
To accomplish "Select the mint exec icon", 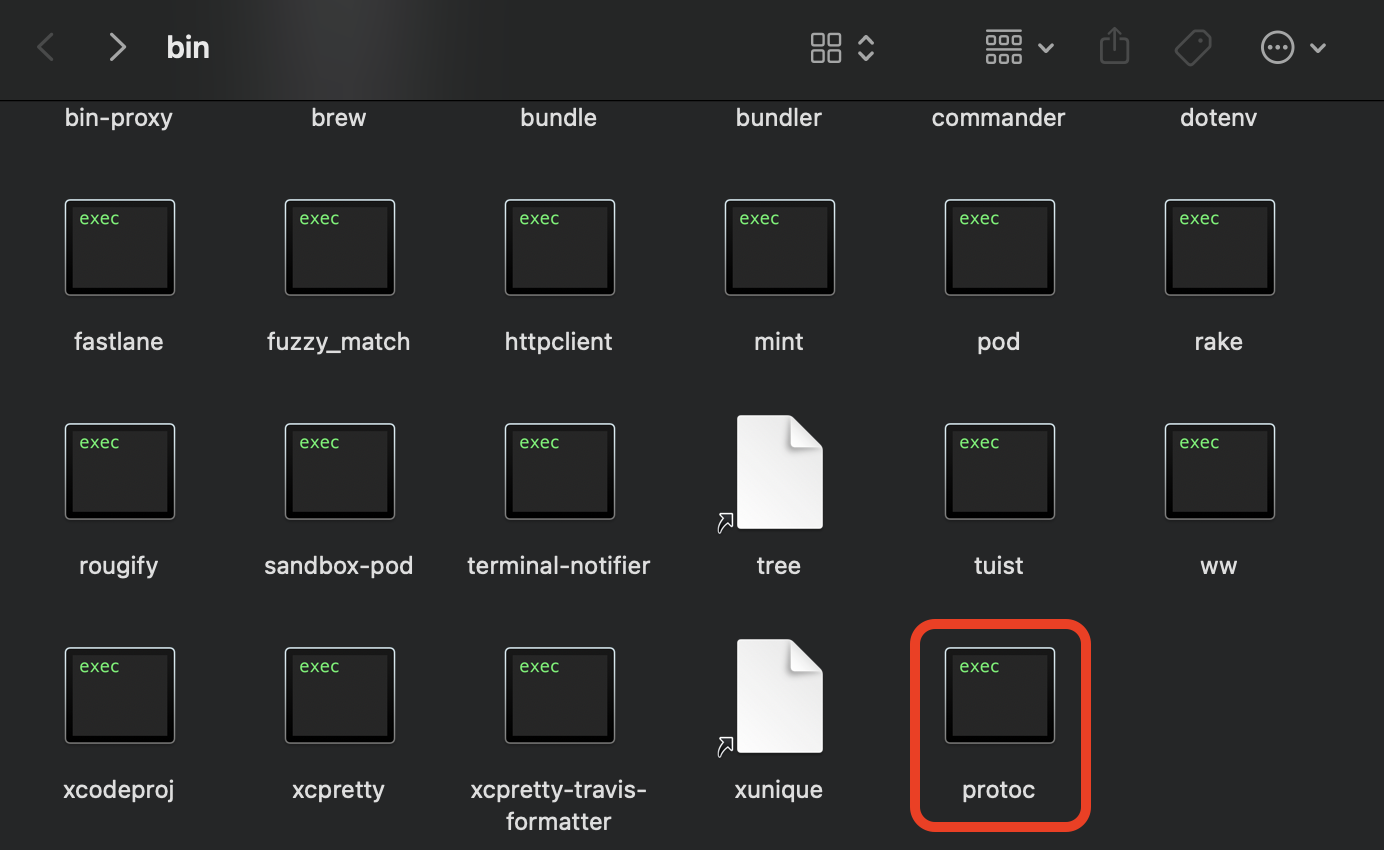I will click(x=780, y=247).
